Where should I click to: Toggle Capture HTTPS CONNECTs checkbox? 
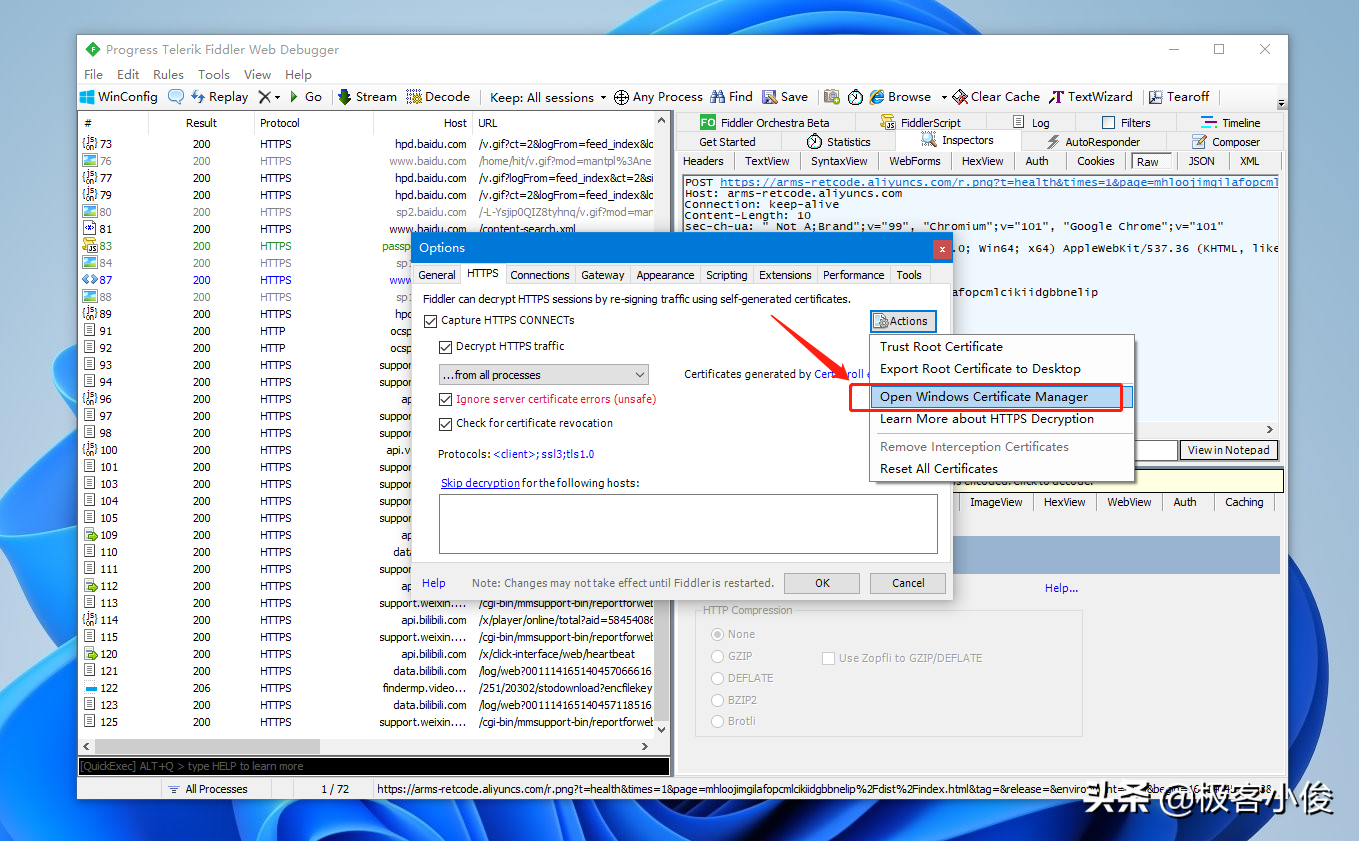(x=431, y=321)
